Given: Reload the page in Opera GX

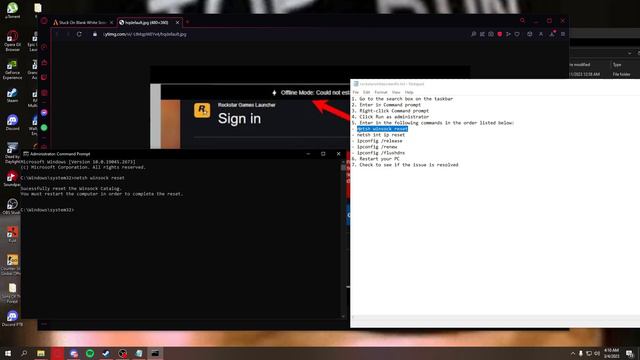Looking at the screenshot, I should pos(79,34).
